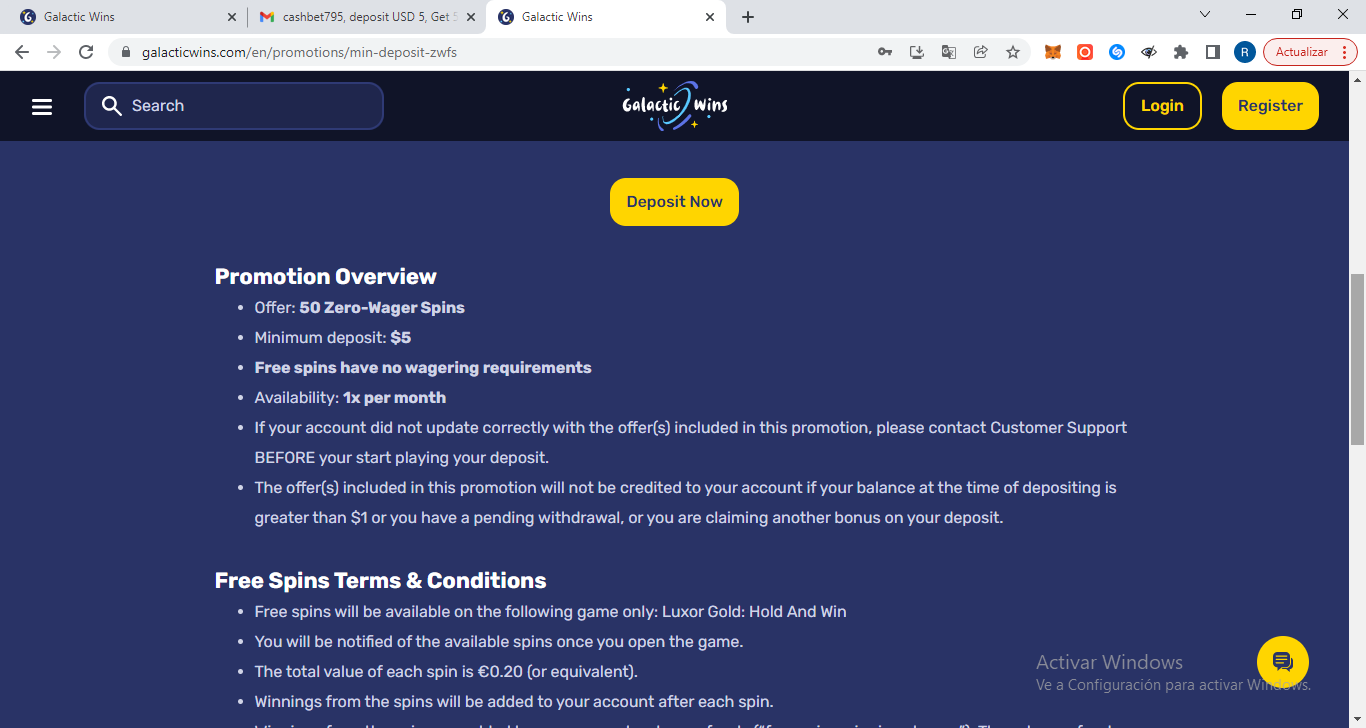Open the Actualizar update menu

[1309, 52]
